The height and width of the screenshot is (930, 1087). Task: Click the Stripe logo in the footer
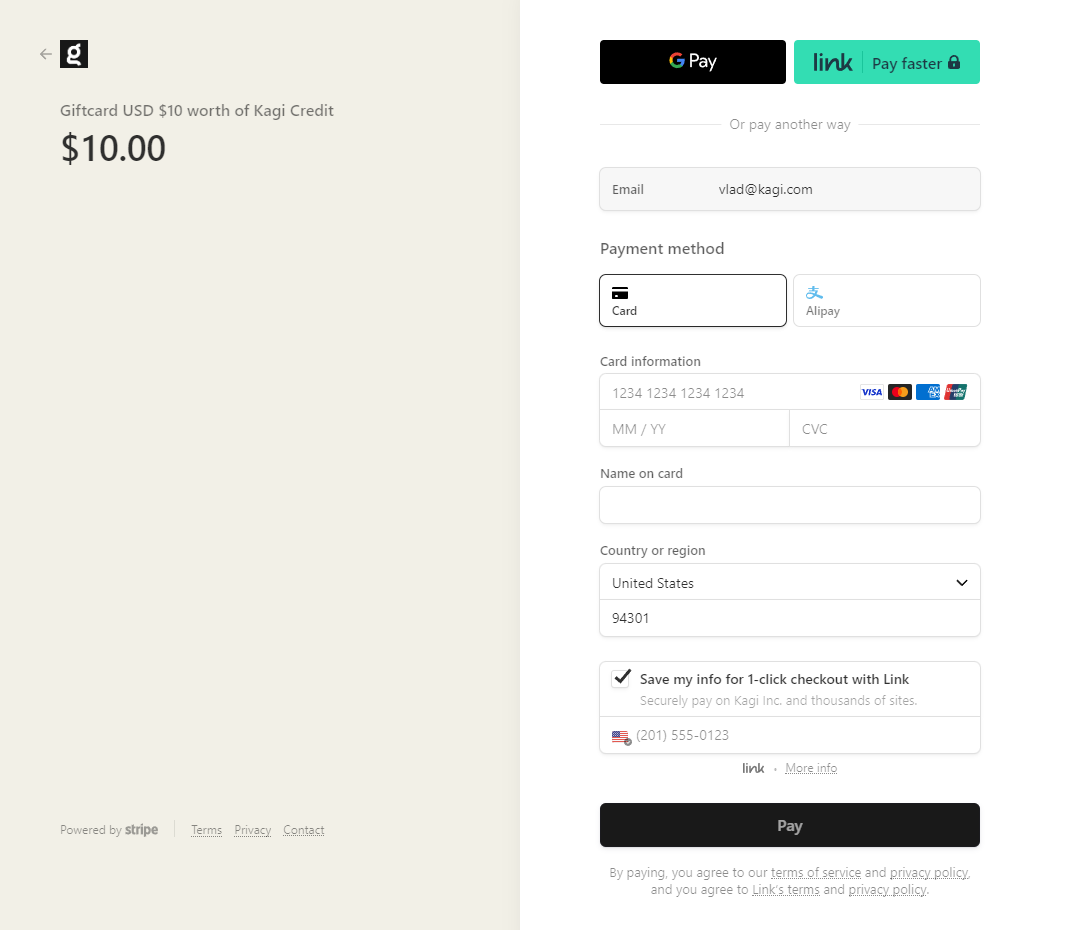click(x=141, y=829)
